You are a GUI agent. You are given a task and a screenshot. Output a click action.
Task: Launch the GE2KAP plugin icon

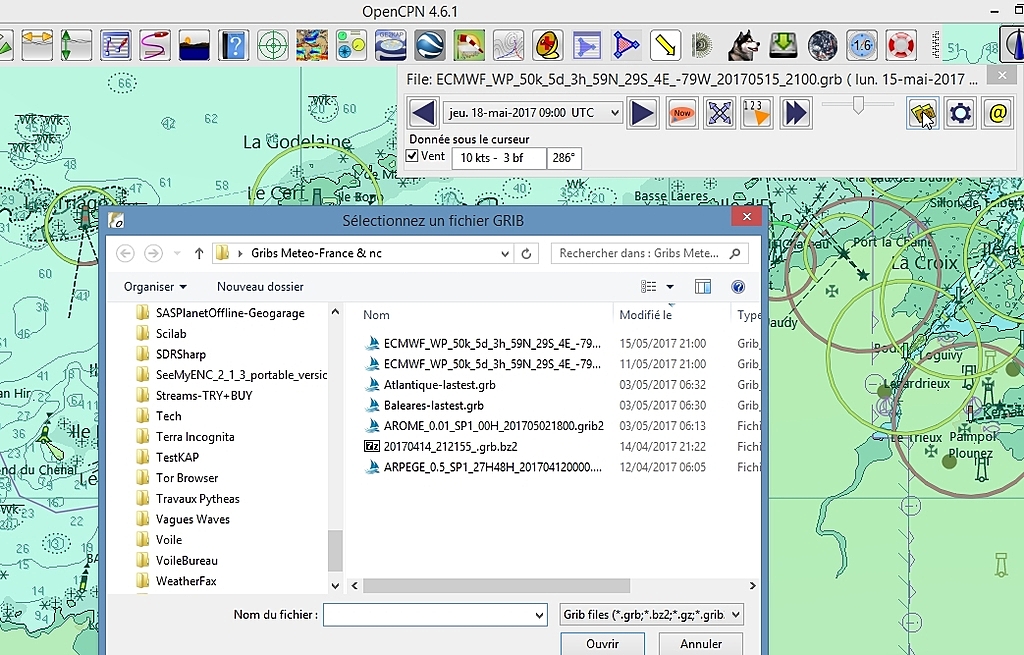[391, 45]
